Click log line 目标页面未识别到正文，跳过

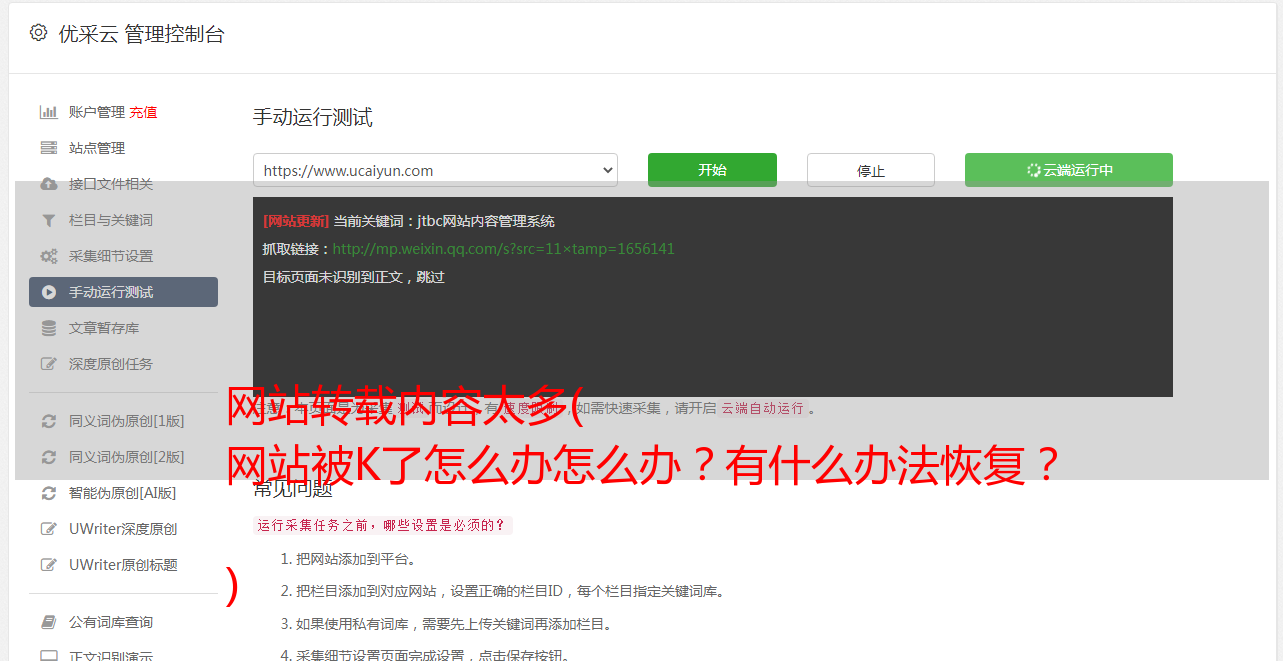[x=354, y=277]
